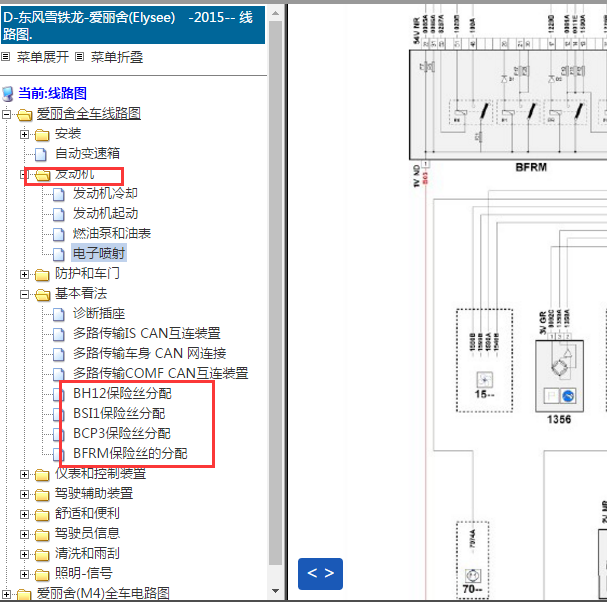Click the 清洗和雨刮 folder icon
Image resolution: width=607 pixels, height=602 pixels.
click(42, 554)
